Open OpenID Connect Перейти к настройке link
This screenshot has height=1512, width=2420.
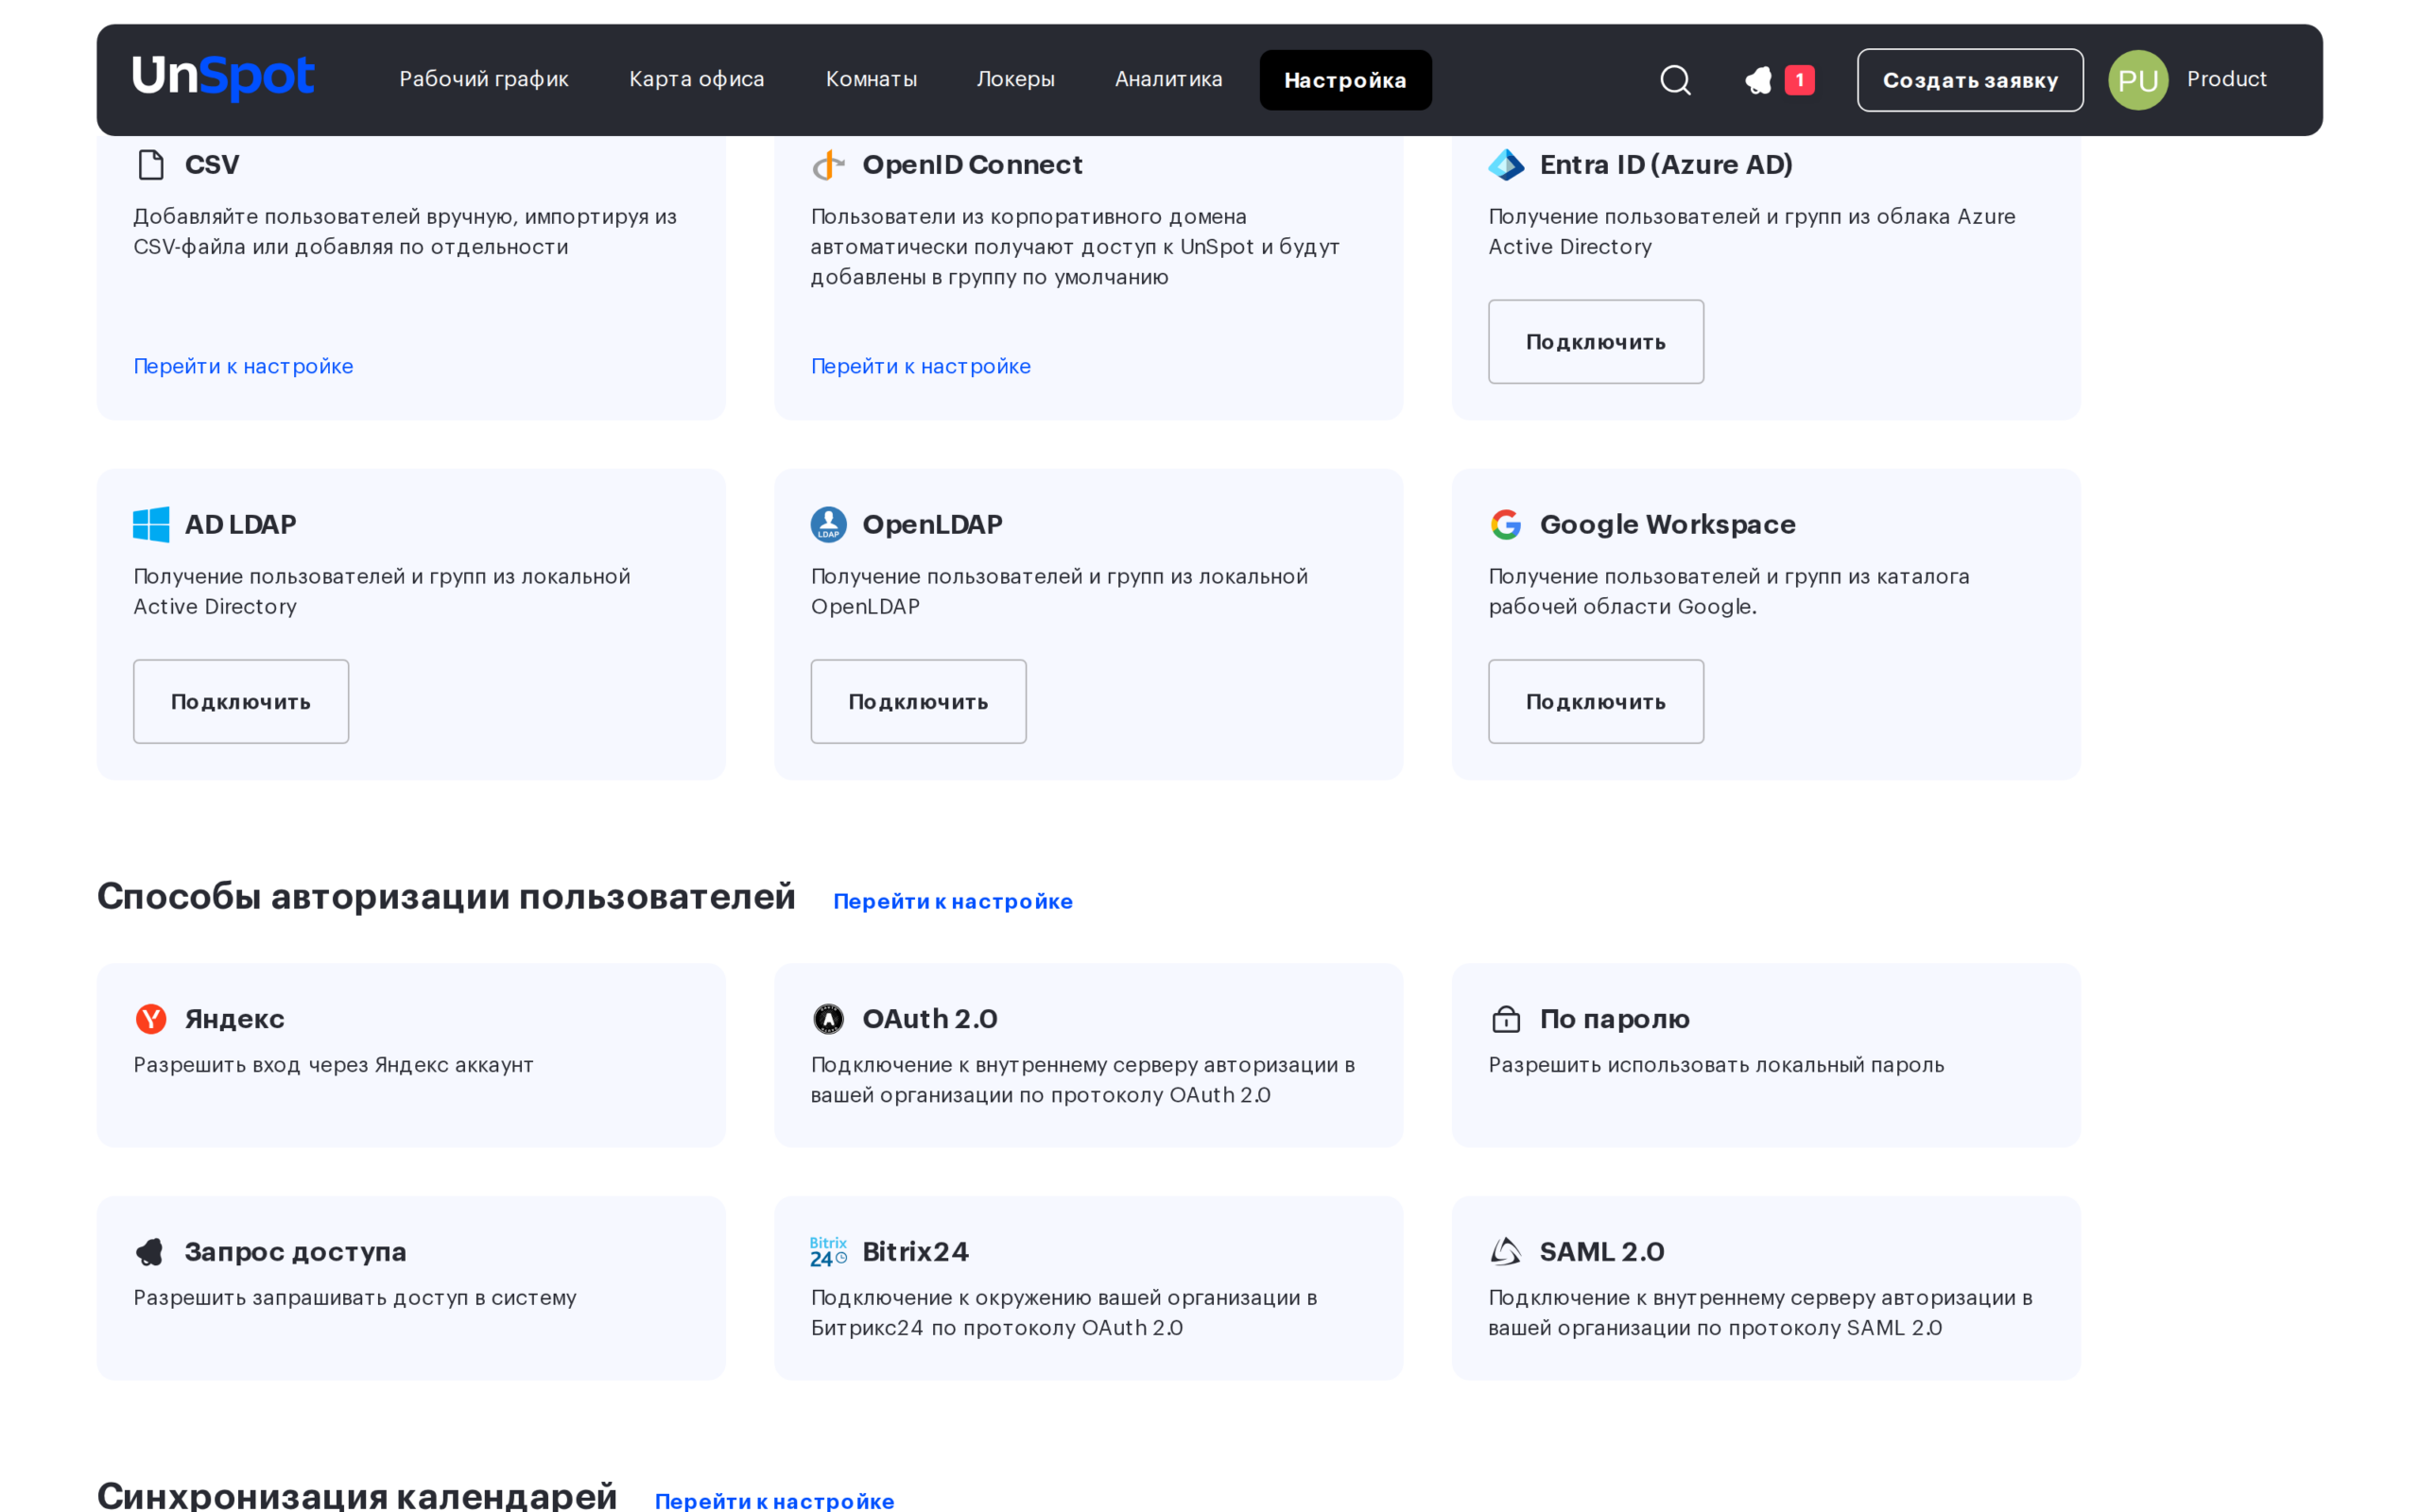click(920, 366)
